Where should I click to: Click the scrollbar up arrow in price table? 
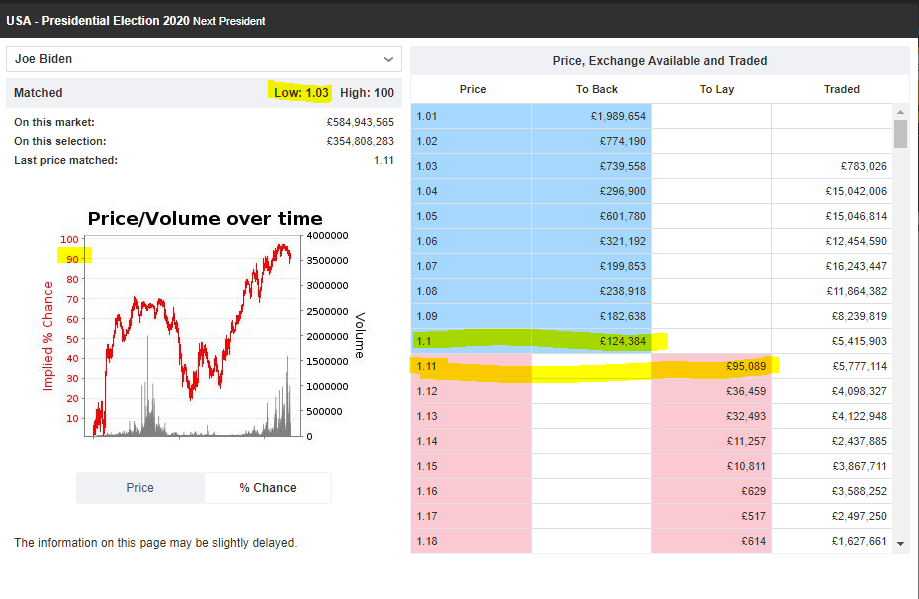901,111
